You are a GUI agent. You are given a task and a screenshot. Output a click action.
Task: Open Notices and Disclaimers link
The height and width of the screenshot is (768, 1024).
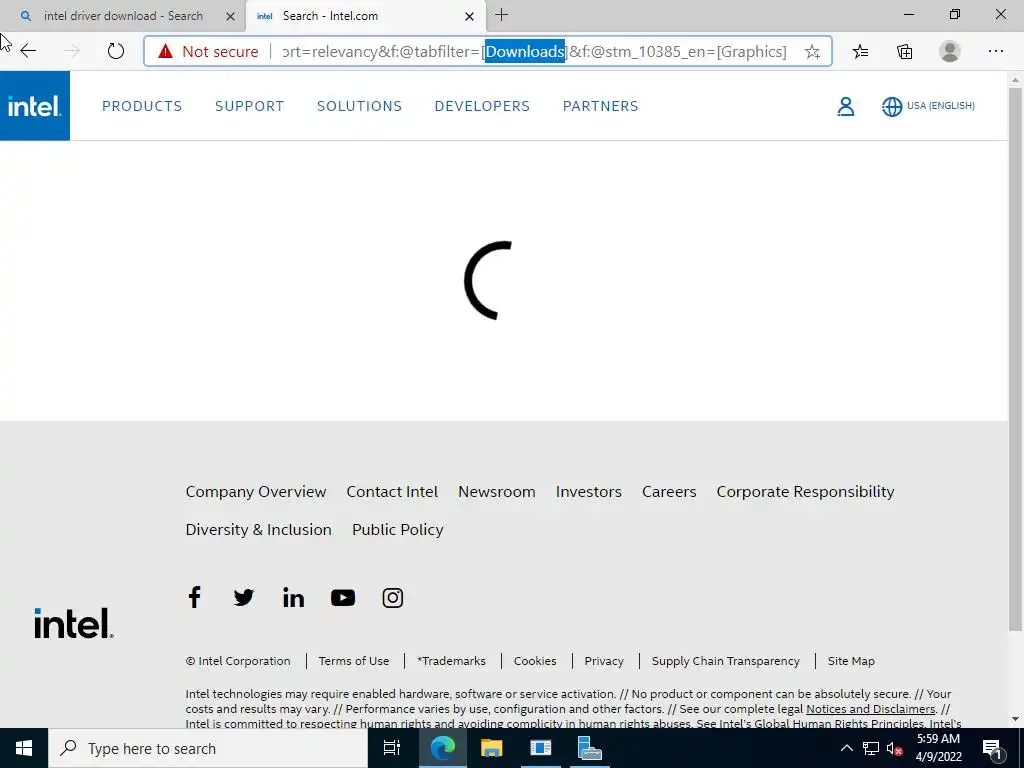point(871,709)
